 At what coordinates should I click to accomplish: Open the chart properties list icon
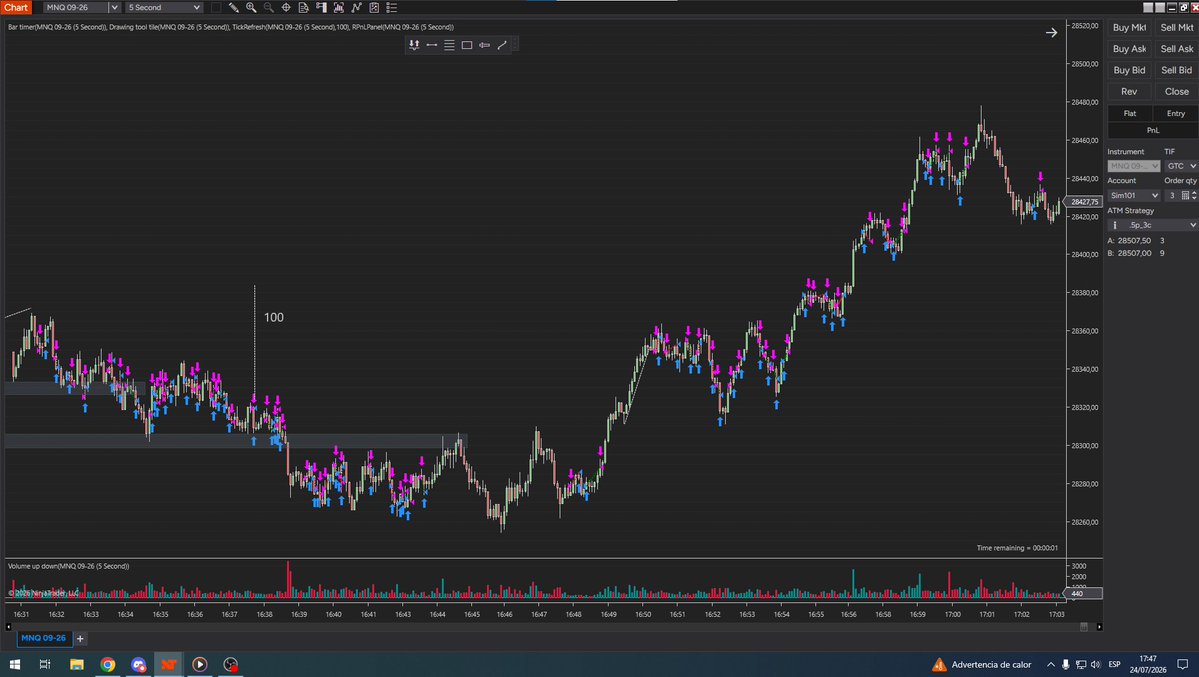pyautogui.click(x=392, y=8)
